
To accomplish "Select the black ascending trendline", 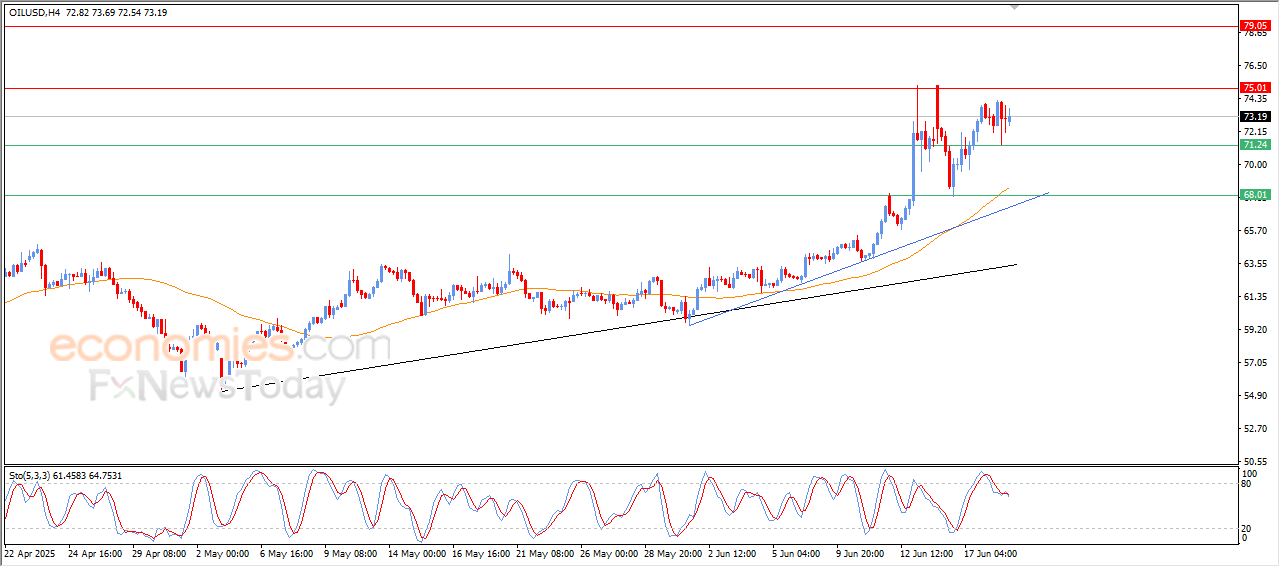I will click(x=620, y=328).
